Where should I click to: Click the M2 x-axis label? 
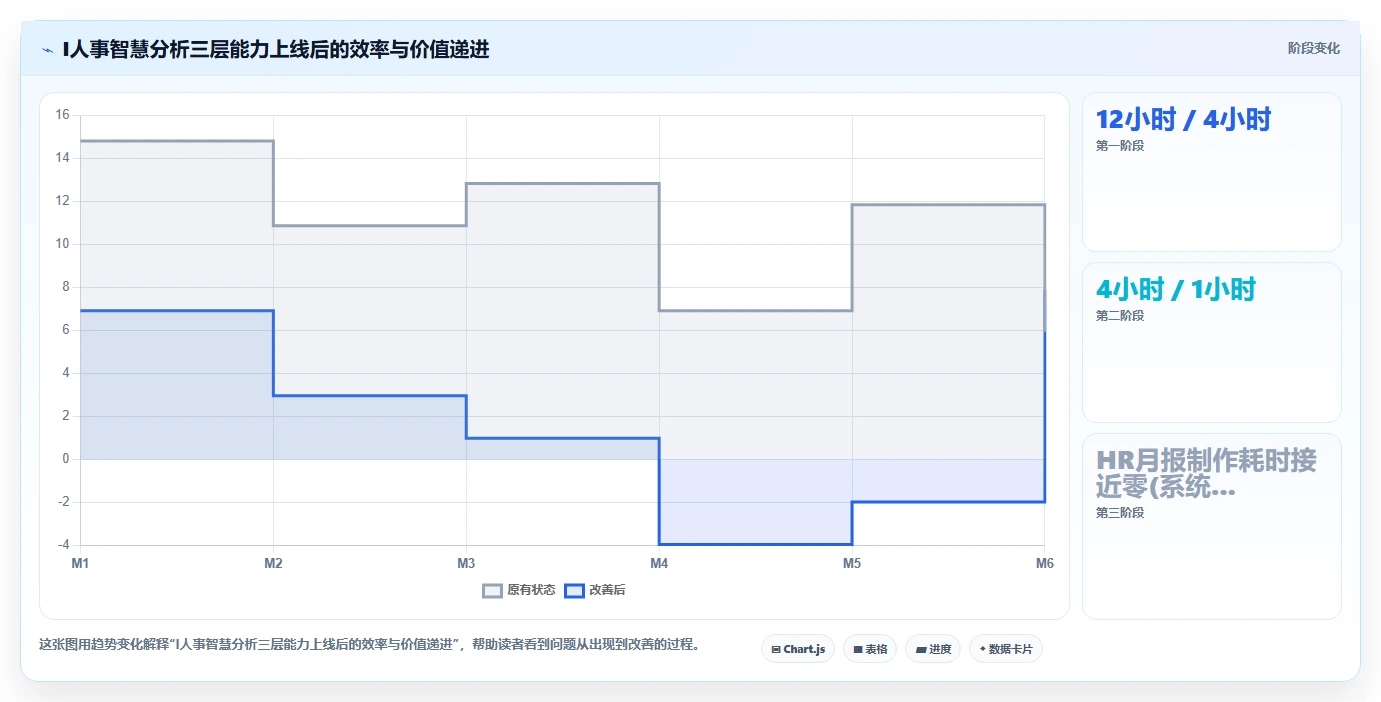point(273,564)
